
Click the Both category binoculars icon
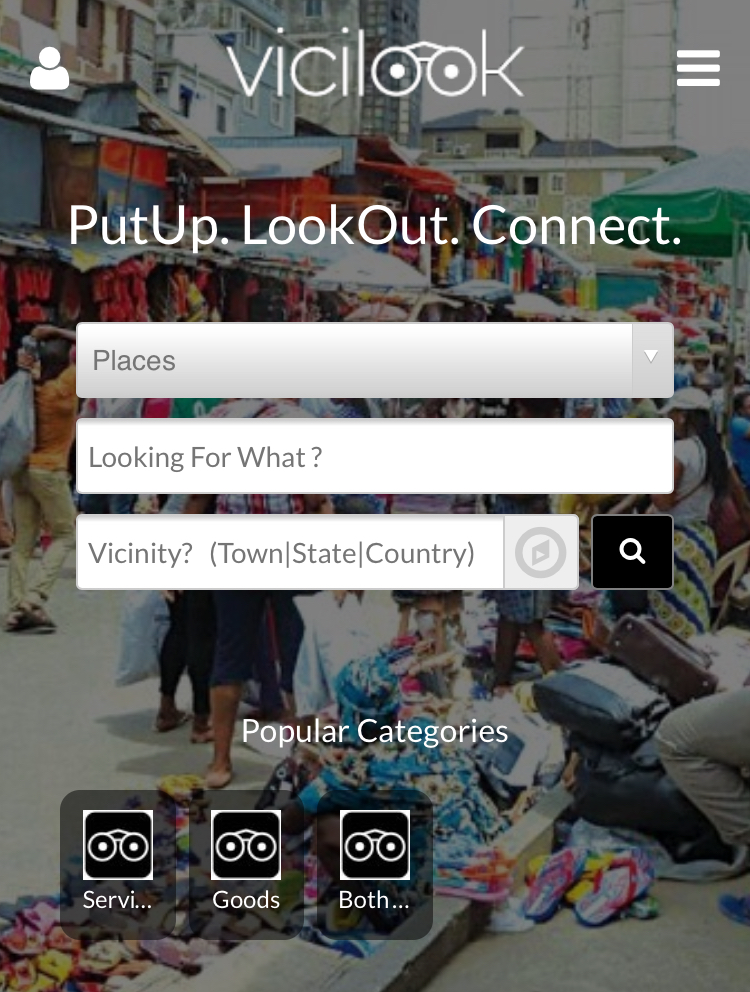(x=375, y=845)
